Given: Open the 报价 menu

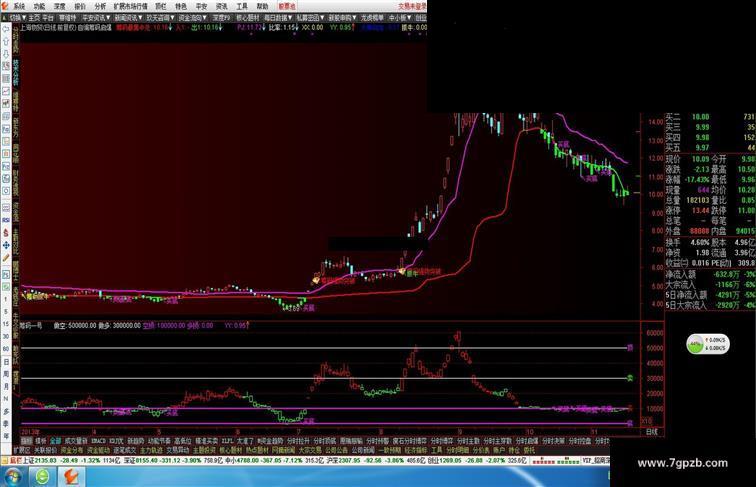Looking at the screenshot, I should pos(80,6).
